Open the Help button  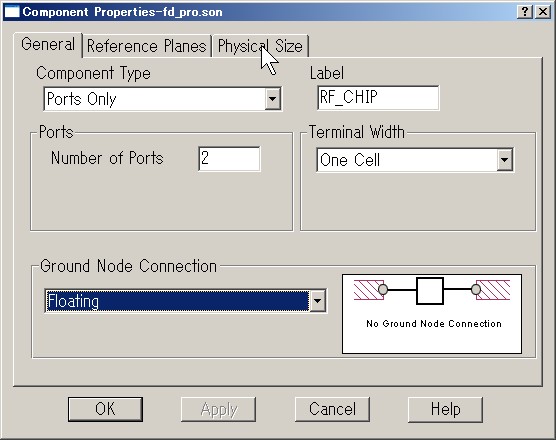(445, 410)
